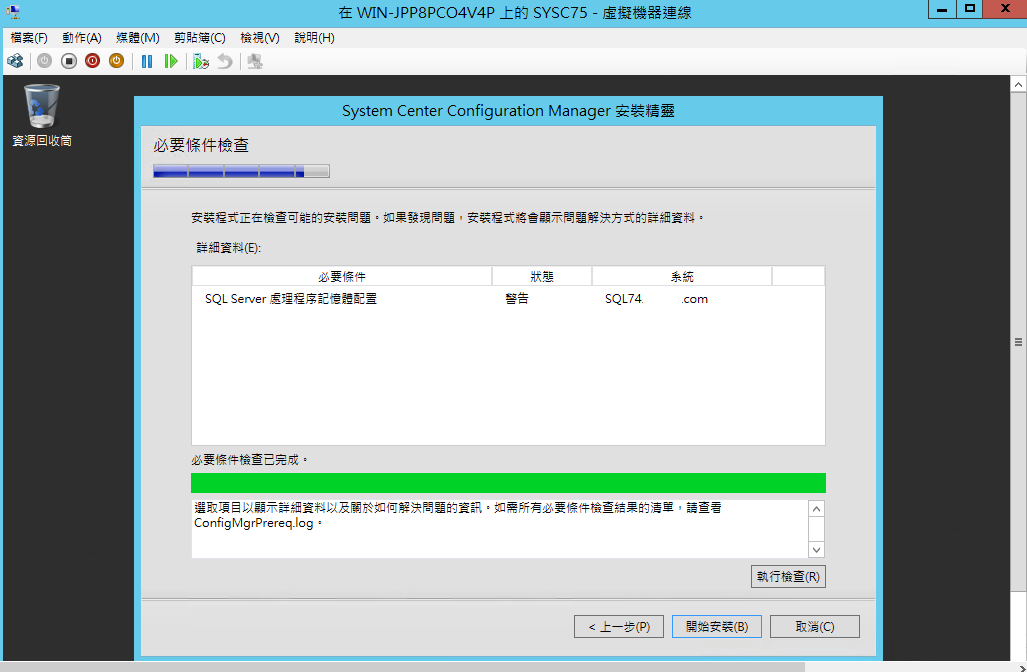Viewport: 1027px width, 672px height.
Task: Click the enhanced session toolbar icon
Action: click(x=255, y=62)
